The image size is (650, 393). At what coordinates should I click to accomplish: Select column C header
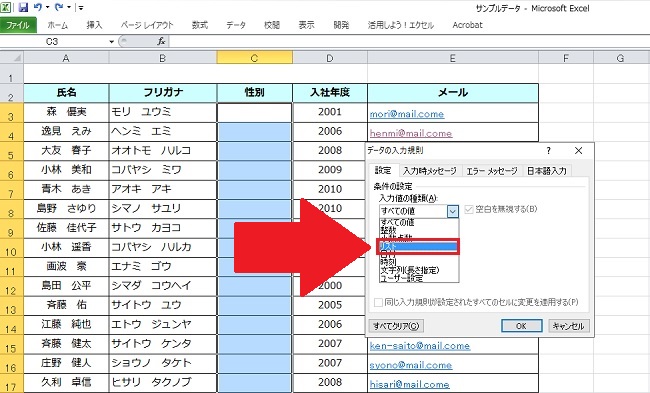255,58
